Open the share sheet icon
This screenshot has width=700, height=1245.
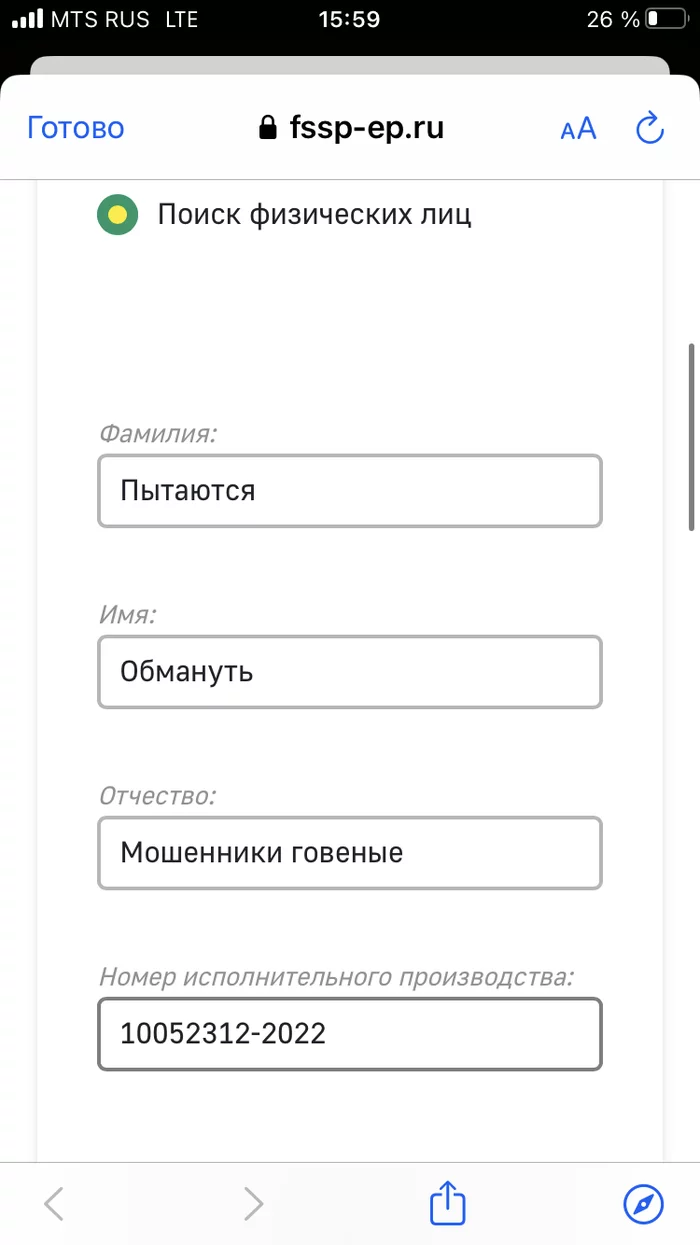coord(446,1204)
